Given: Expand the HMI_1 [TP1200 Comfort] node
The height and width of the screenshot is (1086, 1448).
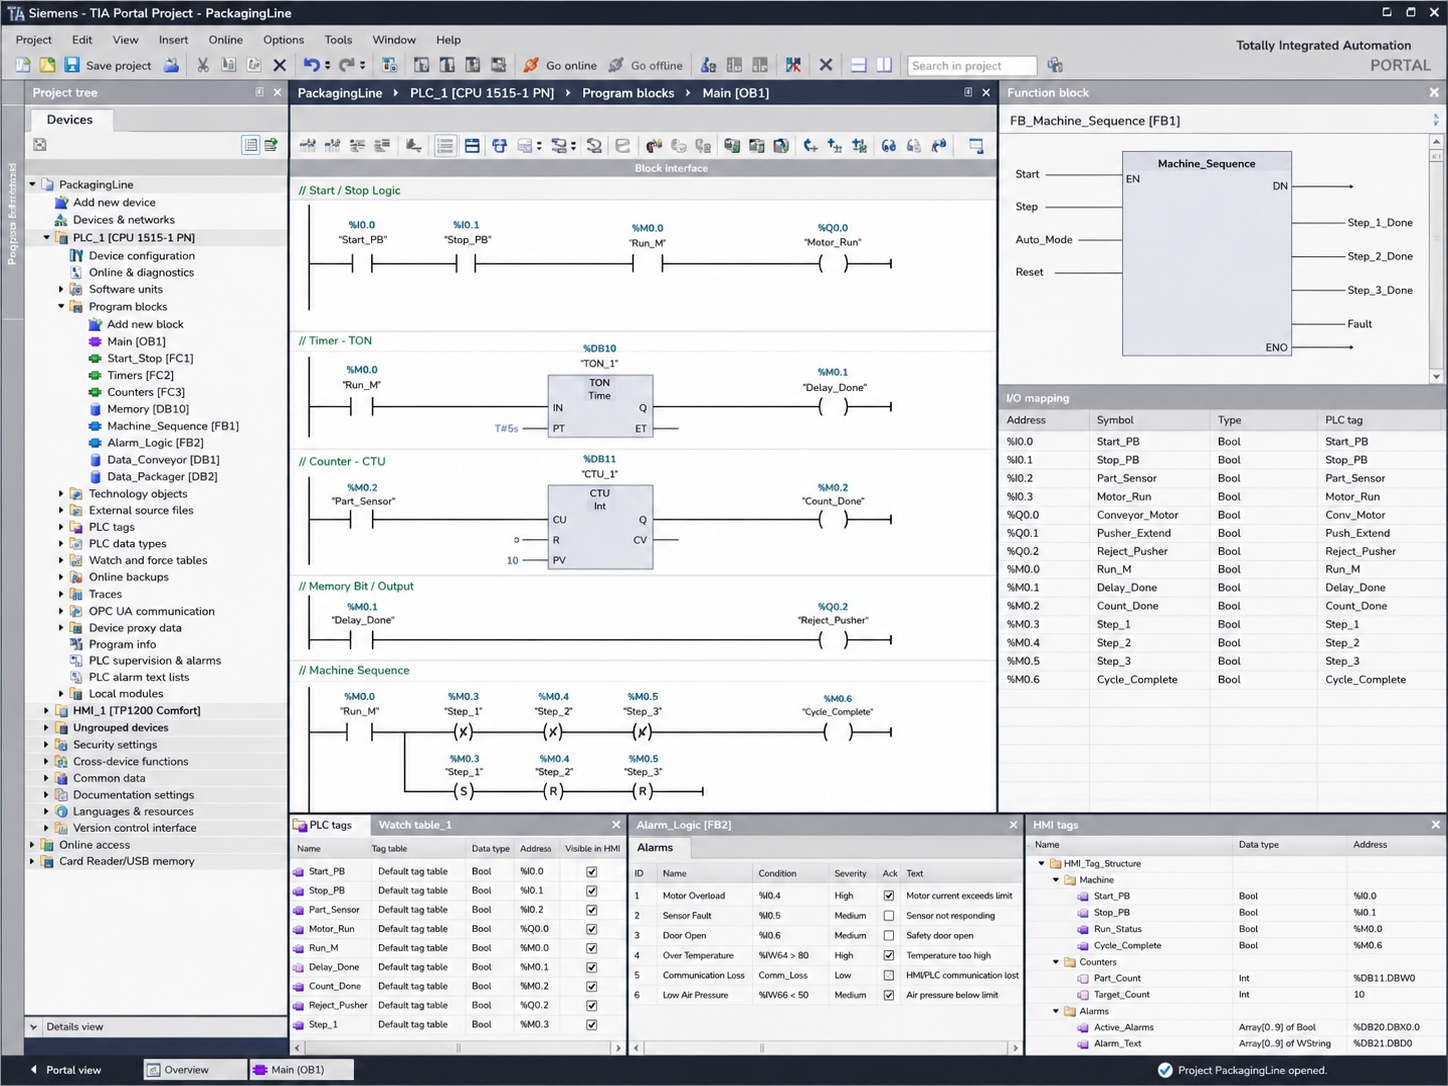Looking at the screenshot, I should (x=46, y=711).
